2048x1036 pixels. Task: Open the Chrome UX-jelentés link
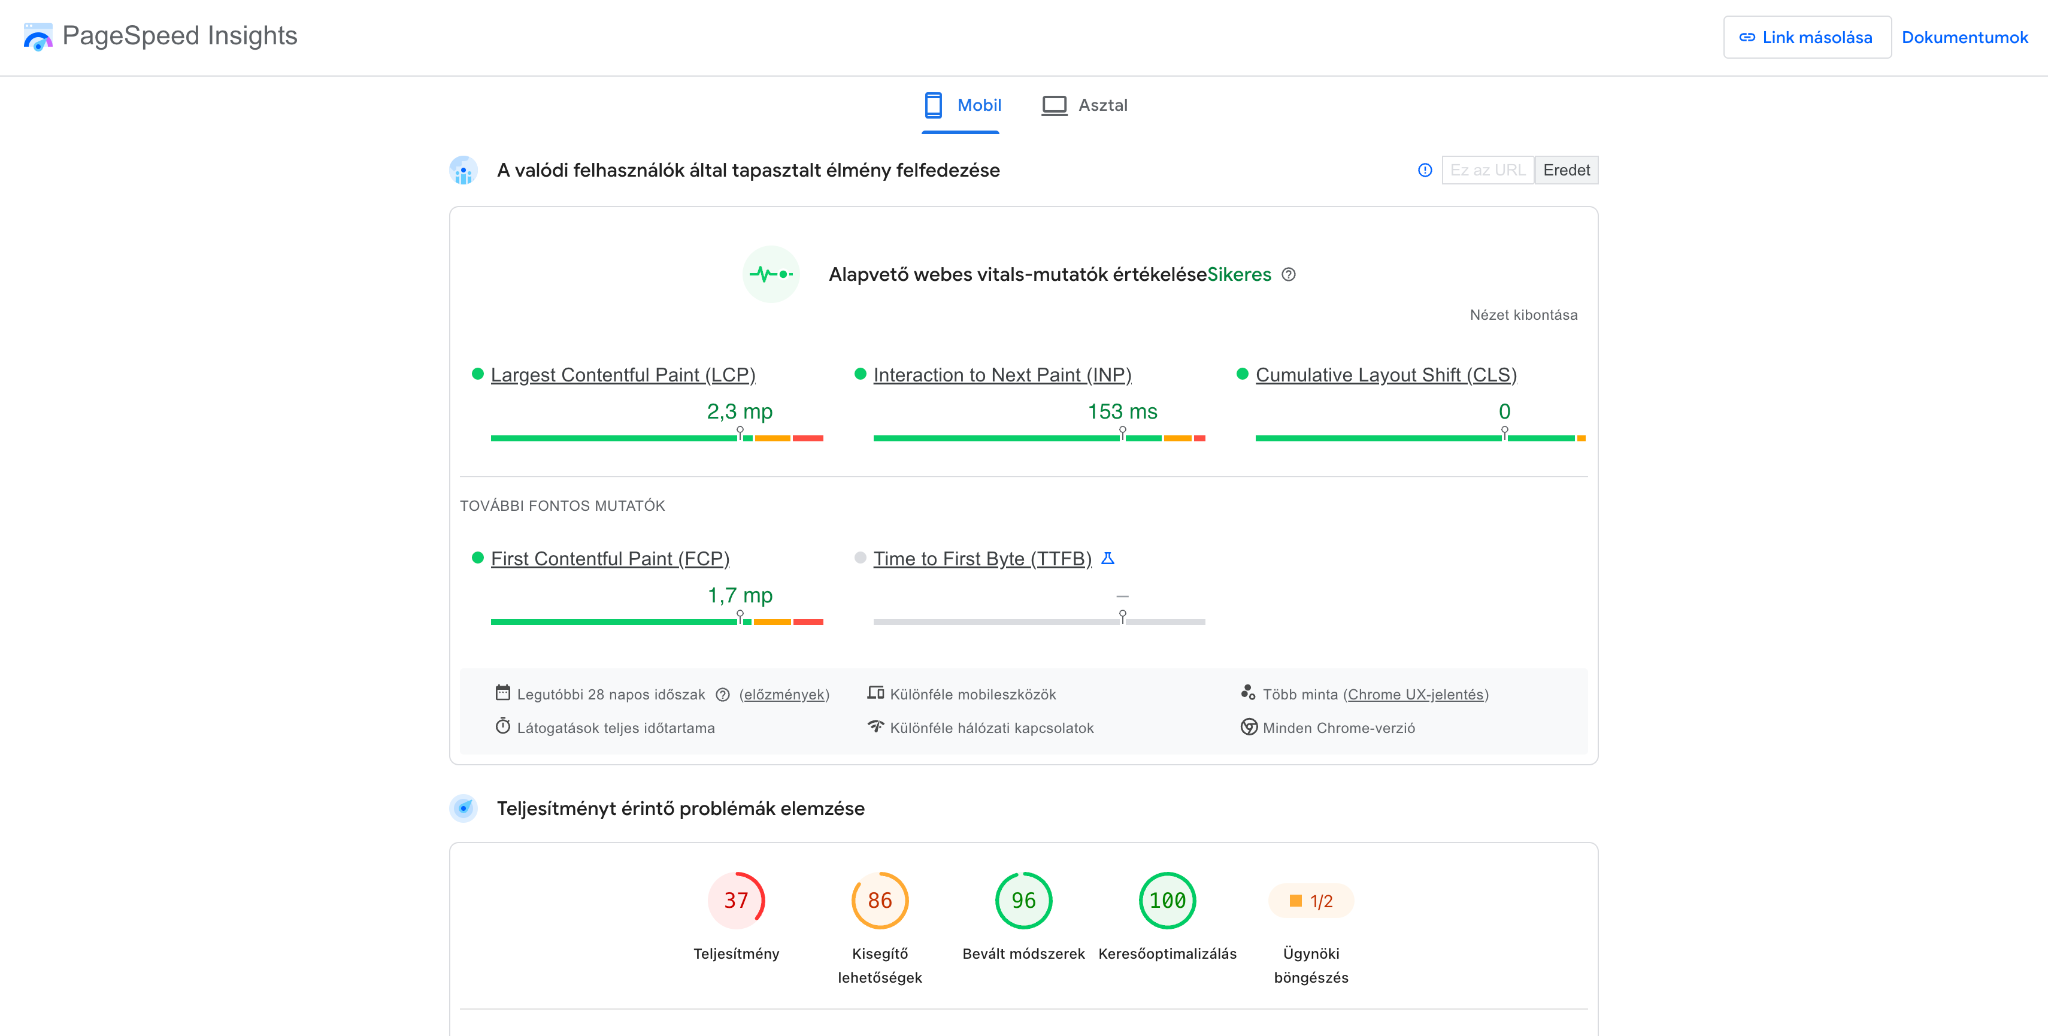[x=1416, y=695]
